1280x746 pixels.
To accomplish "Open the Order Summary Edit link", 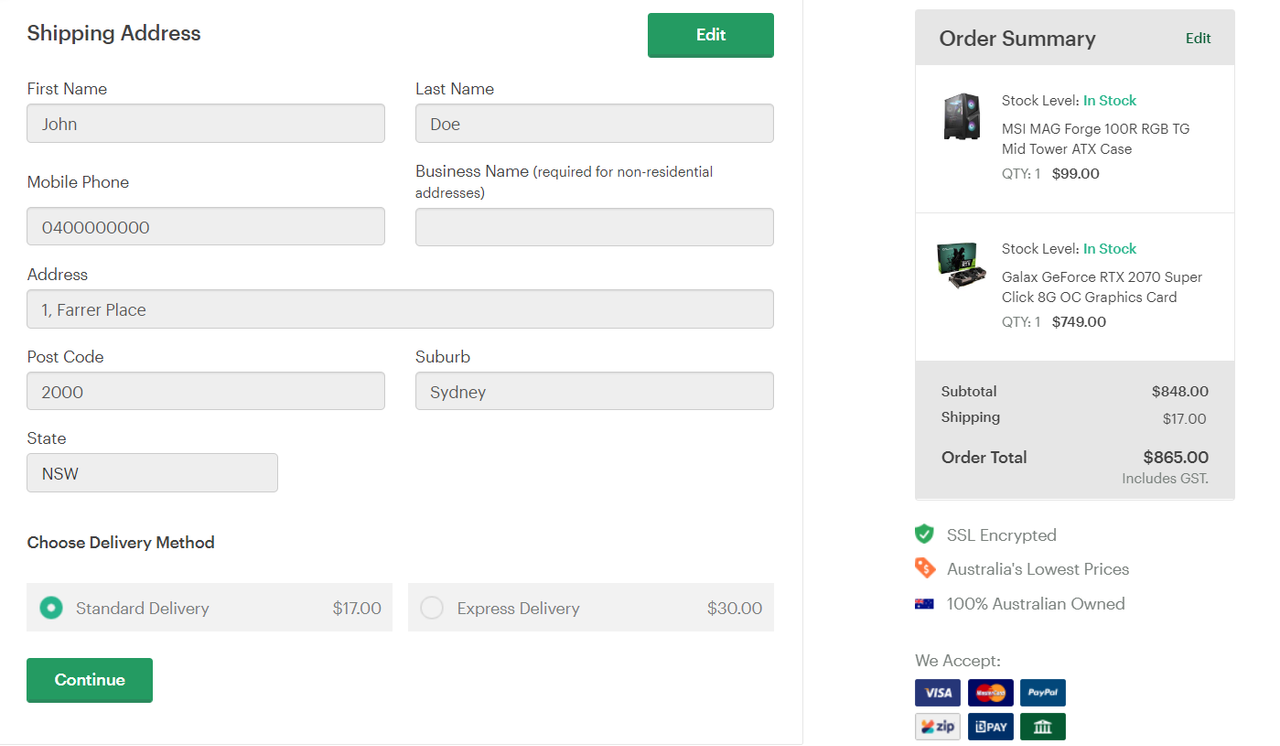I will pos(1198,38).
